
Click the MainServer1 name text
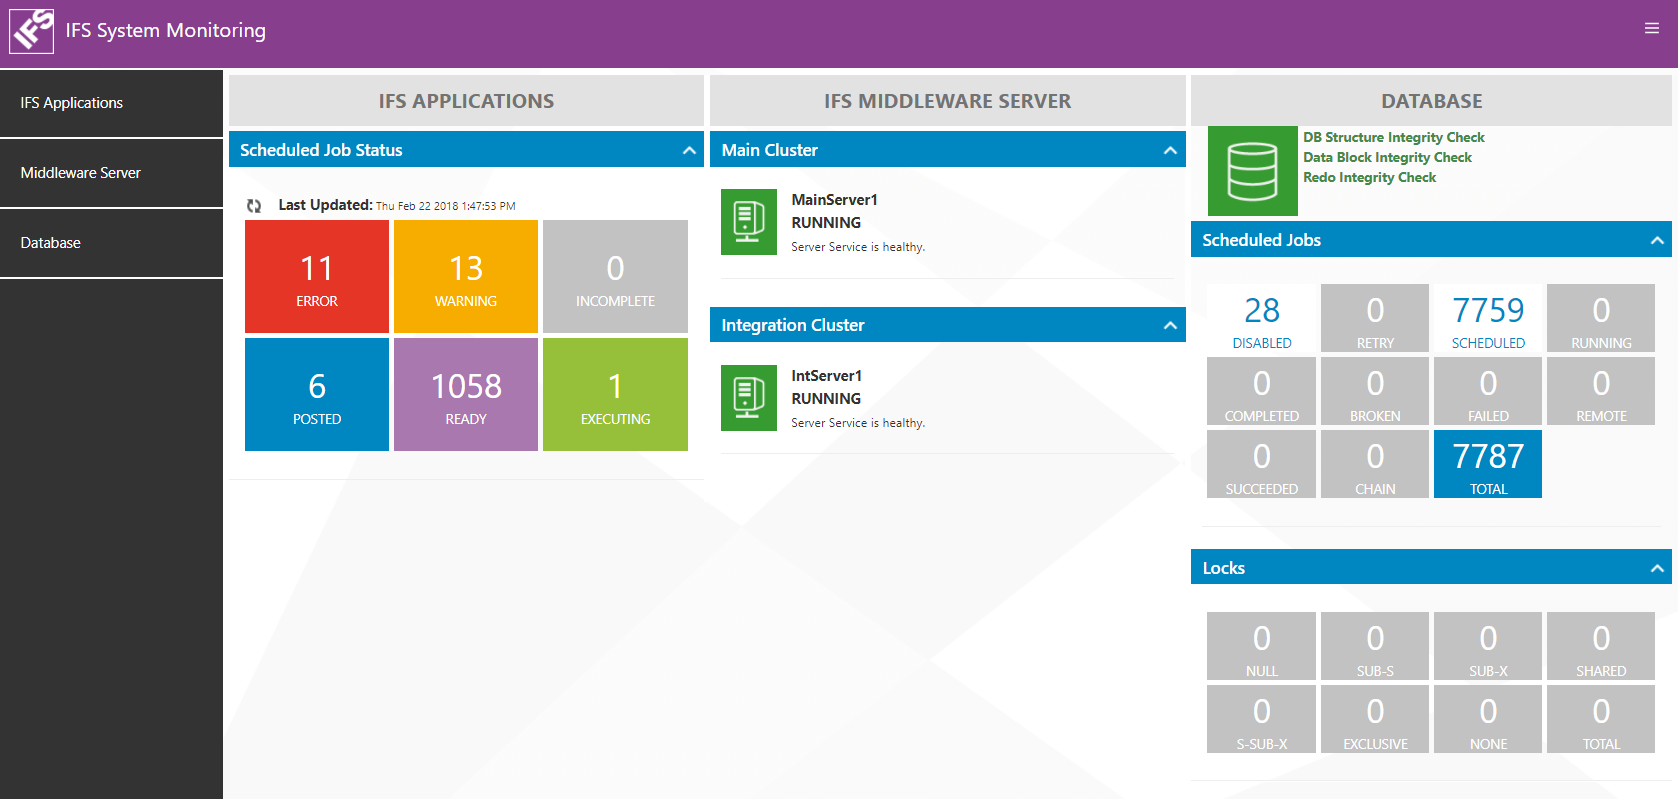pyautogui.click(x=834, y=200)
